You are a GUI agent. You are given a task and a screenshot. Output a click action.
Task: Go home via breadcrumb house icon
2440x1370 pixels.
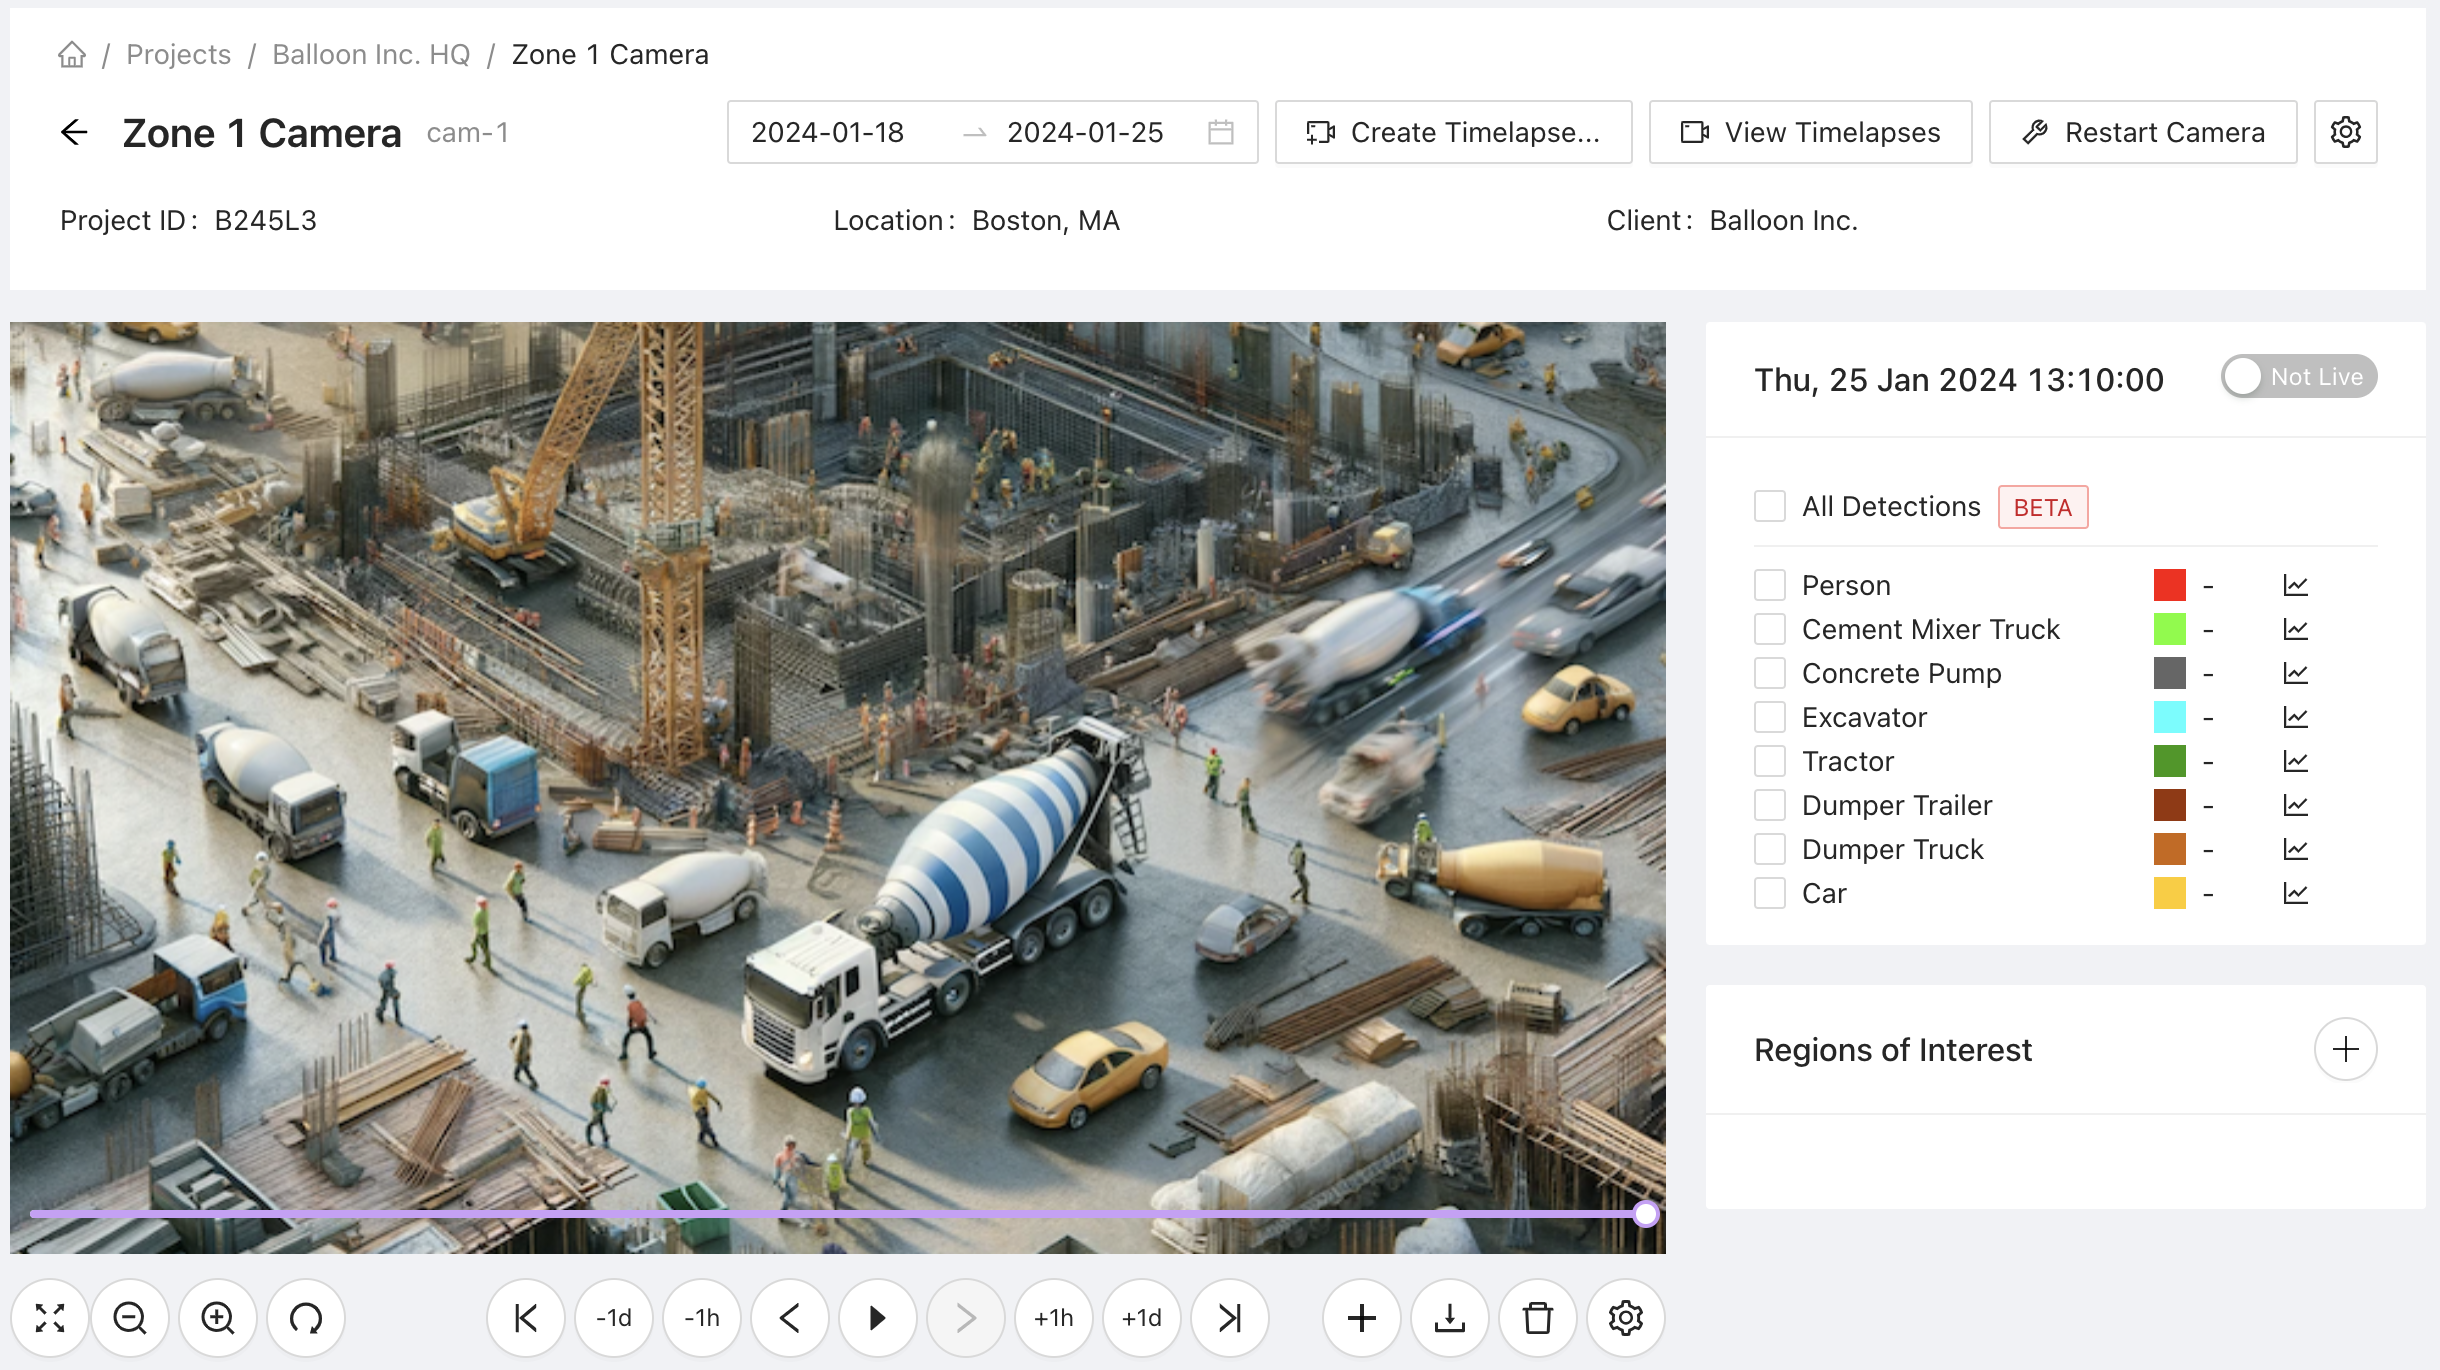click(72, 54)
